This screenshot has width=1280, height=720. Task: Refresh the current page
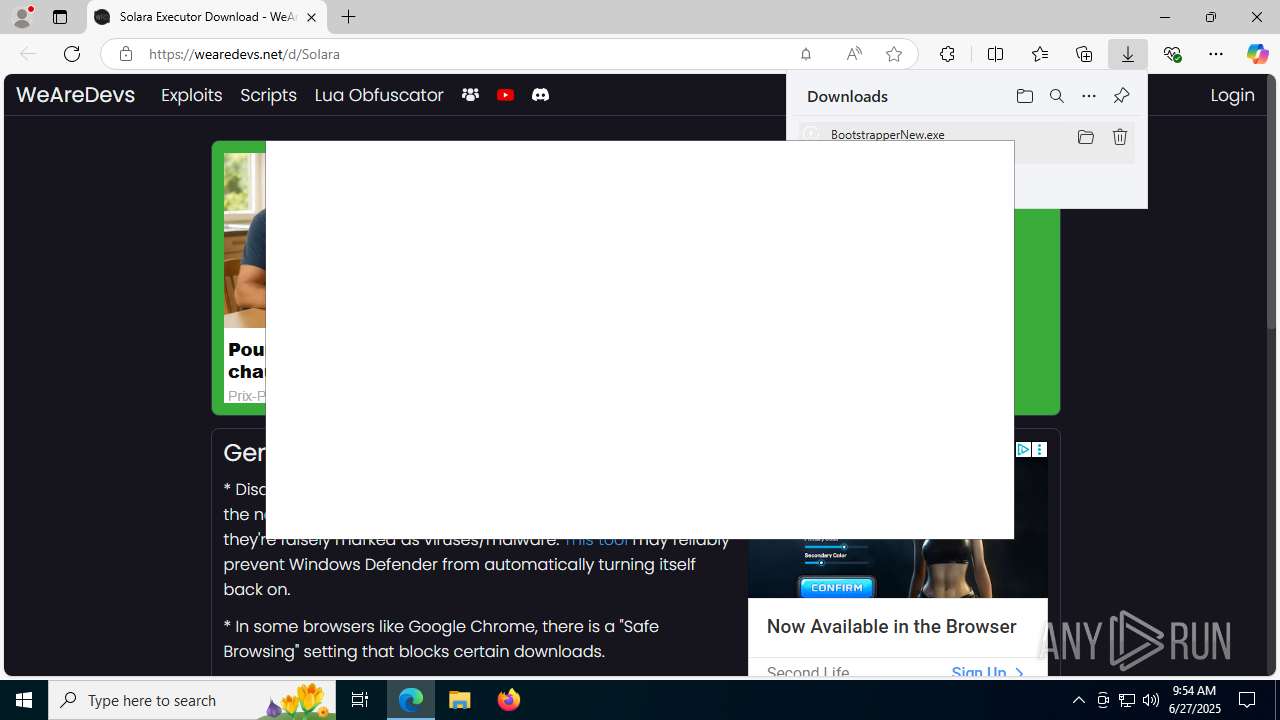[x=72, y=54]
